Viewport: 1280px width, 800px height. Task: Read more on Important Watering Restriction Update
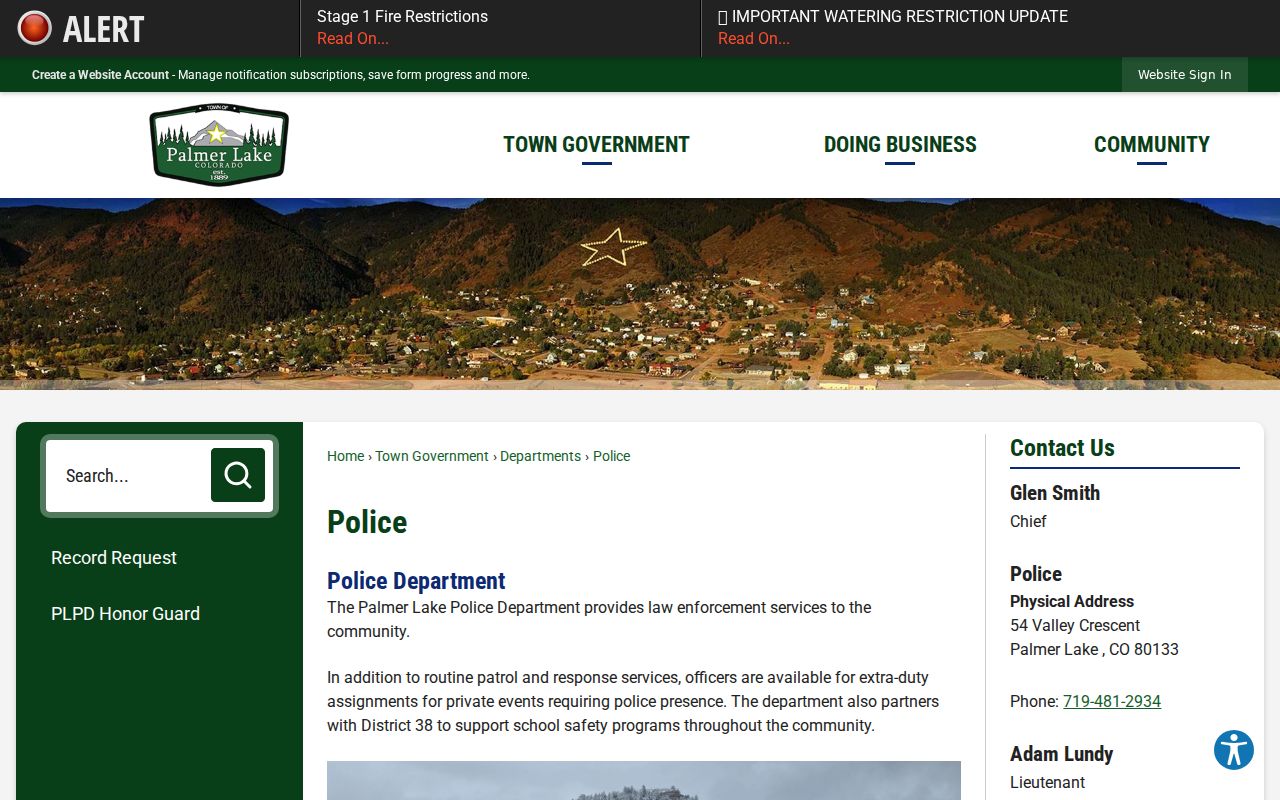754,39
